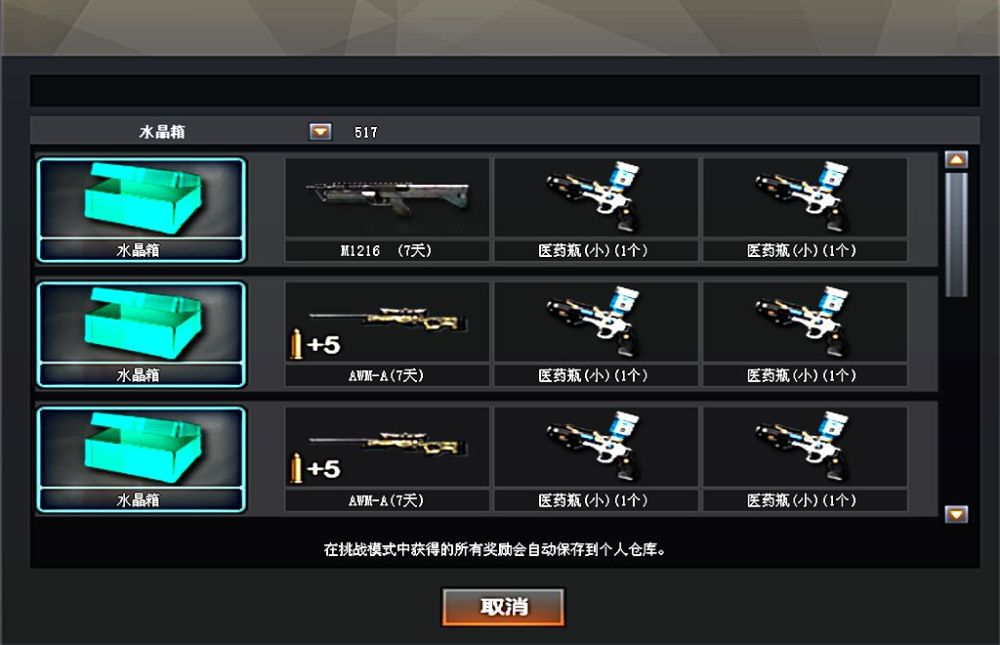The width and height of the screenshot is (1000, 645).
Task: Open the 水晶箱 category dropdown arrow
Action: pyautogui.click(x=320, y=131)
